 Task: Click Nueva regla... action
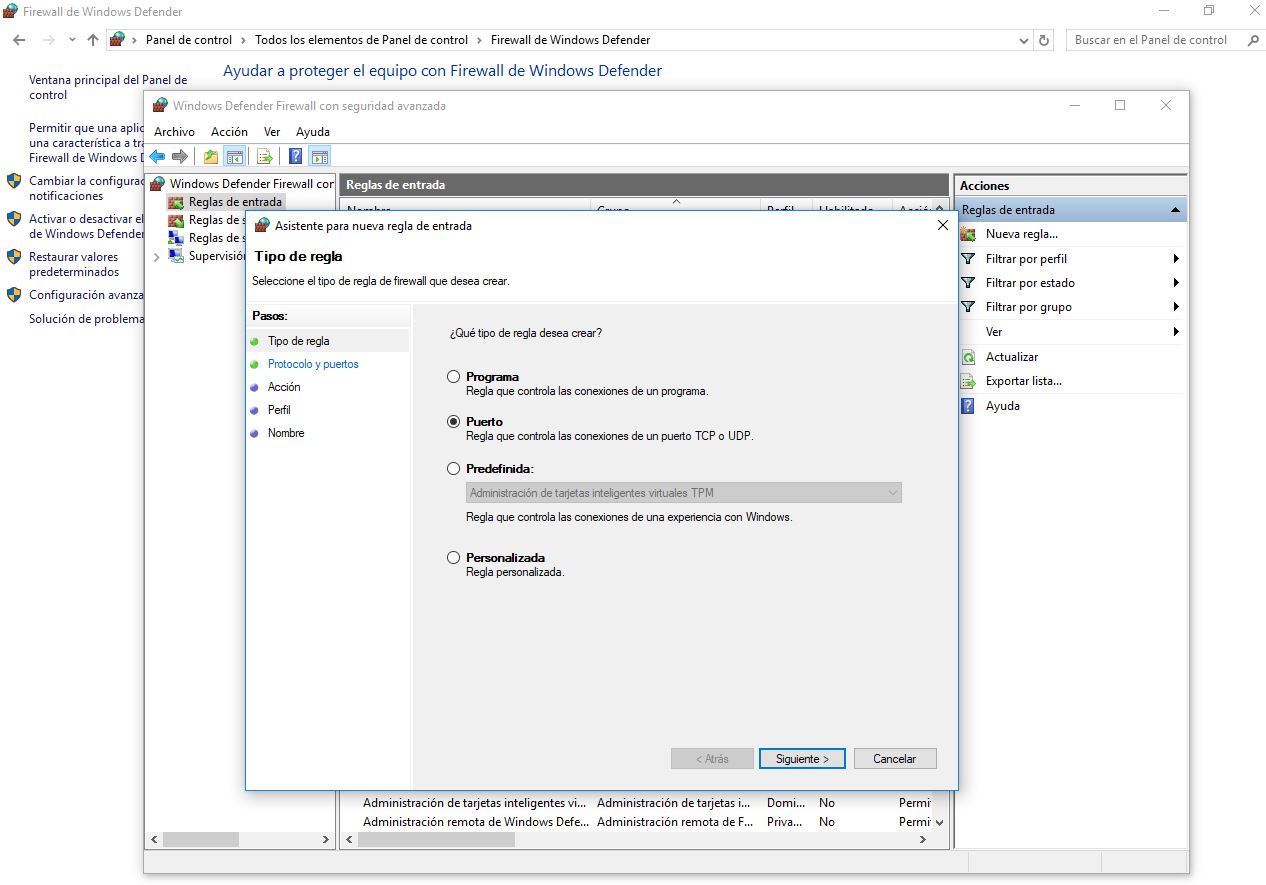[x=1022, y=234]
